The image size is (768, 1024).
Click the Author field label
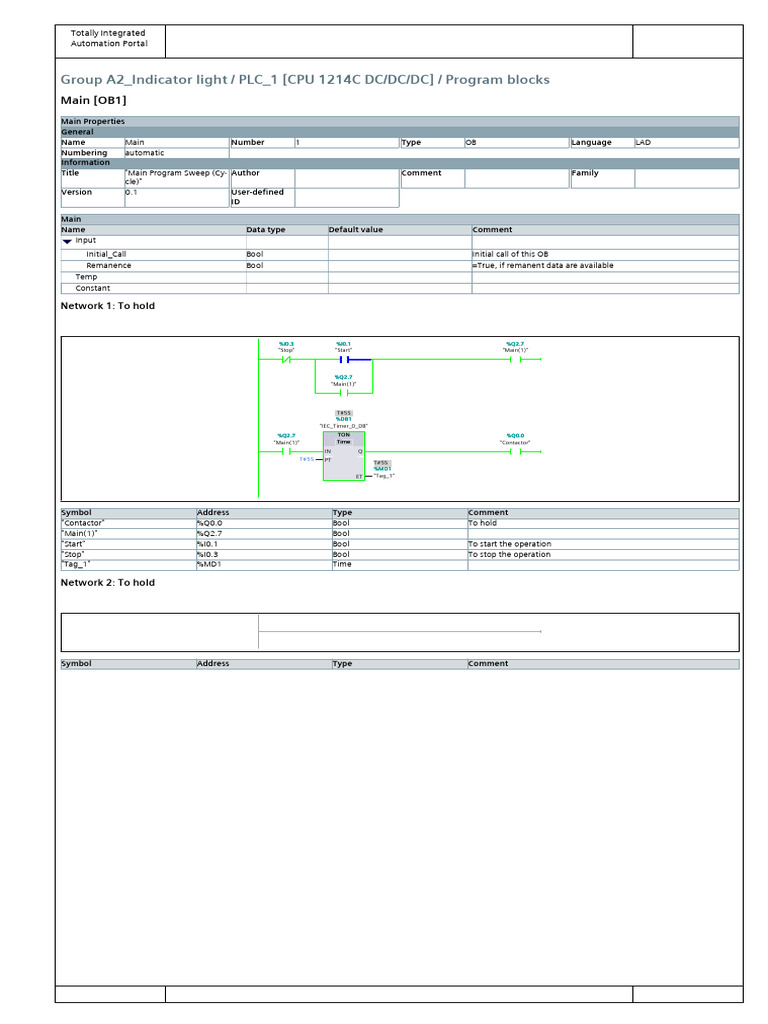coord(246,173)
